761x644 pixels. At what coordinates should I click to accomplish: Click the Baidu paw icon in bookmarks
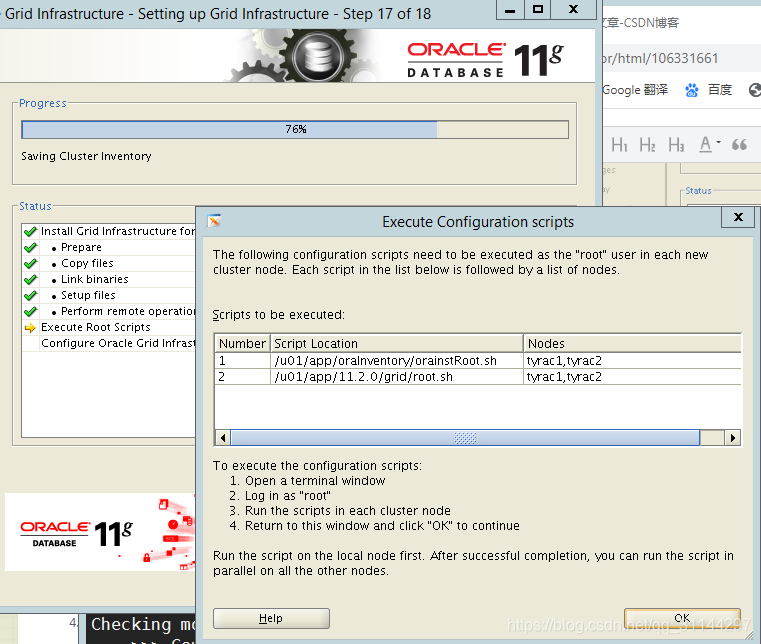point(692,90)
